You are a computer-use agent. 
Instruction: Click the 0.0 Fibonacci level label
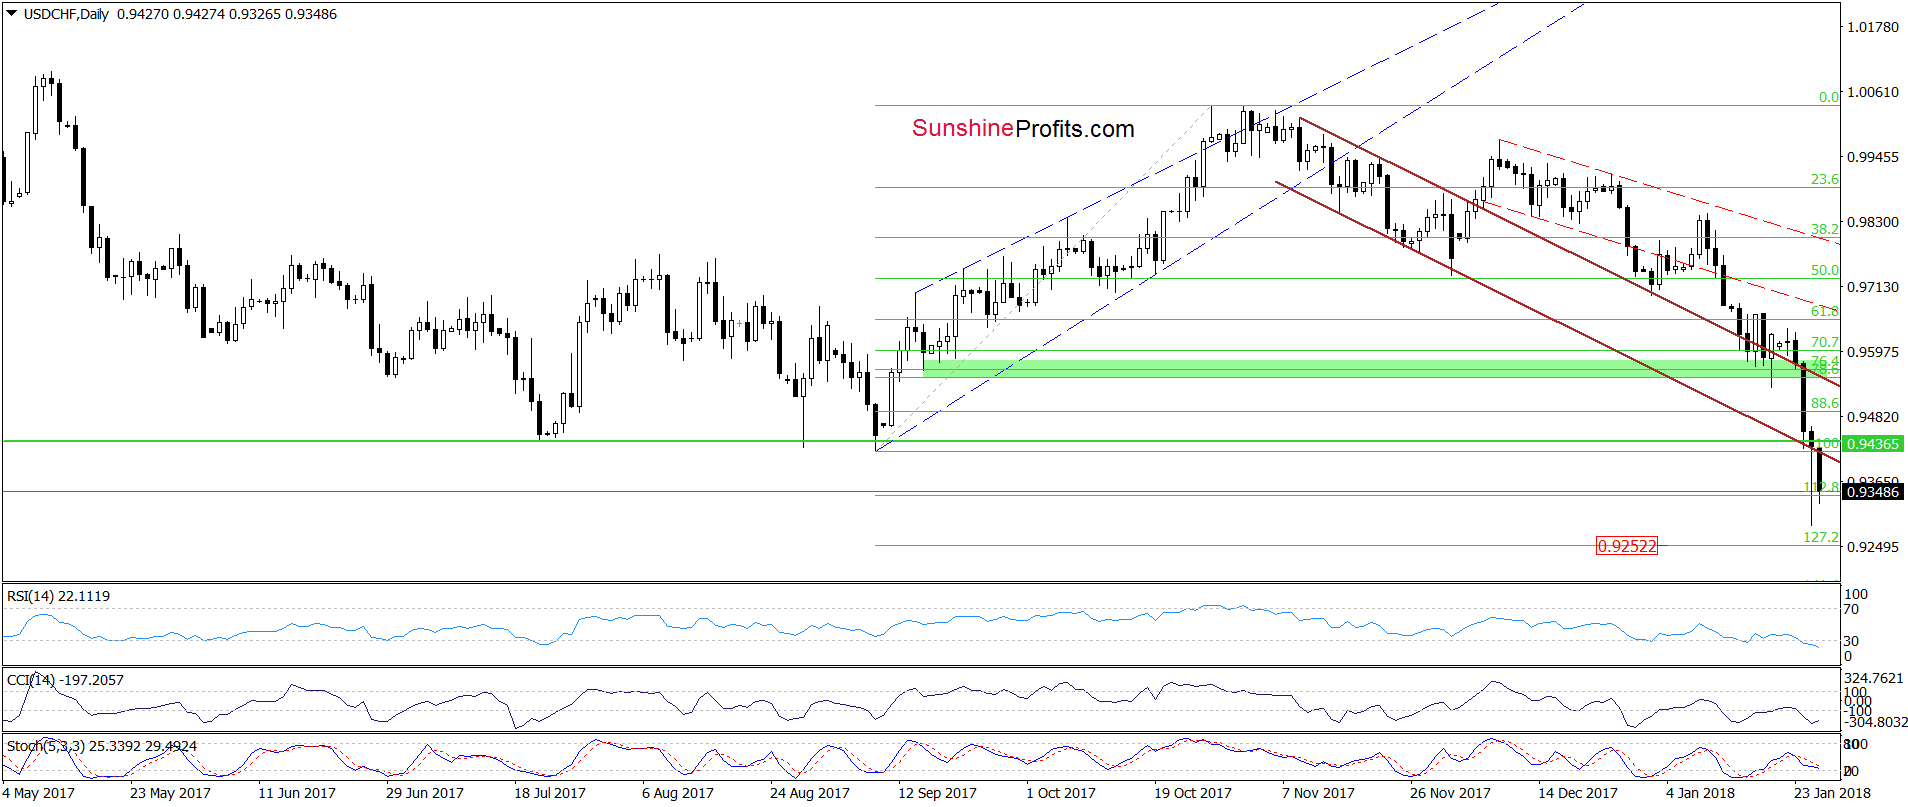click(1829, 97)
